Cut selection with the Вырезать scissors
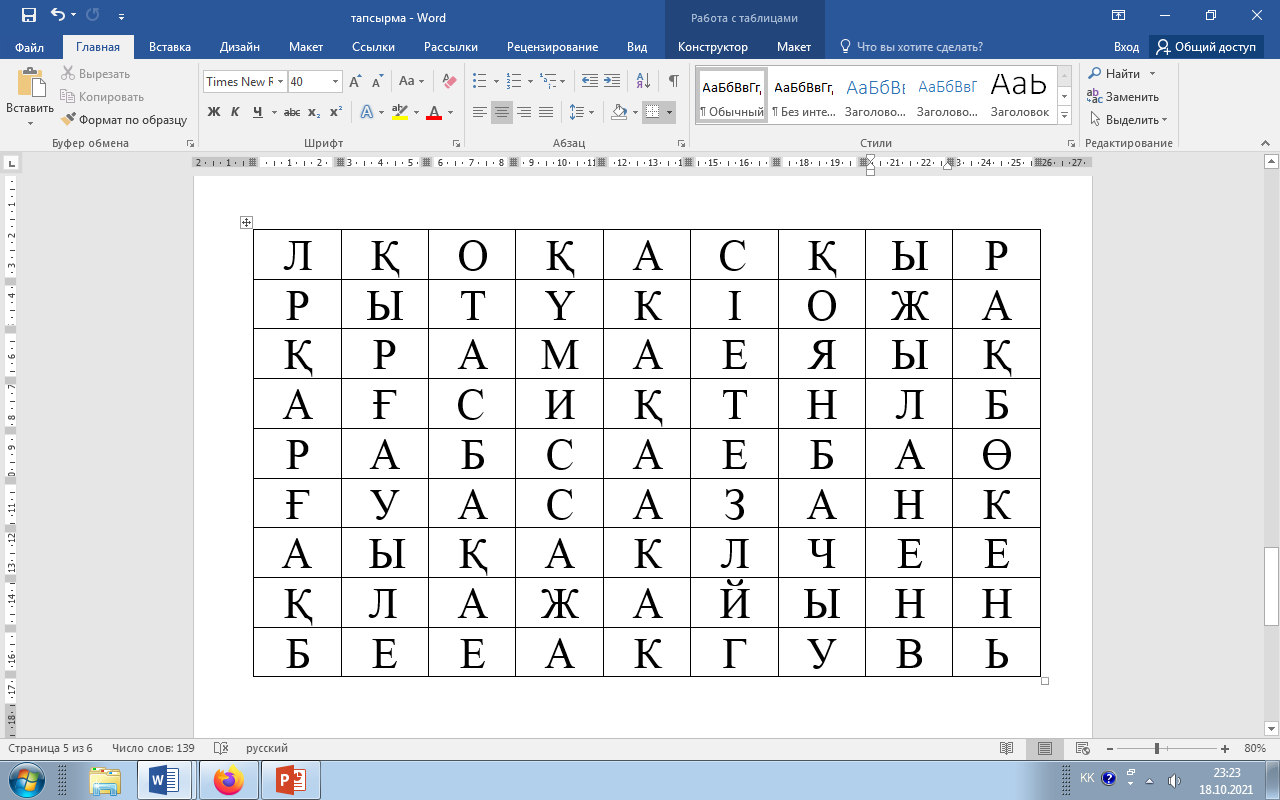This screenshot has width=1280, height=800. pos(96,74)
